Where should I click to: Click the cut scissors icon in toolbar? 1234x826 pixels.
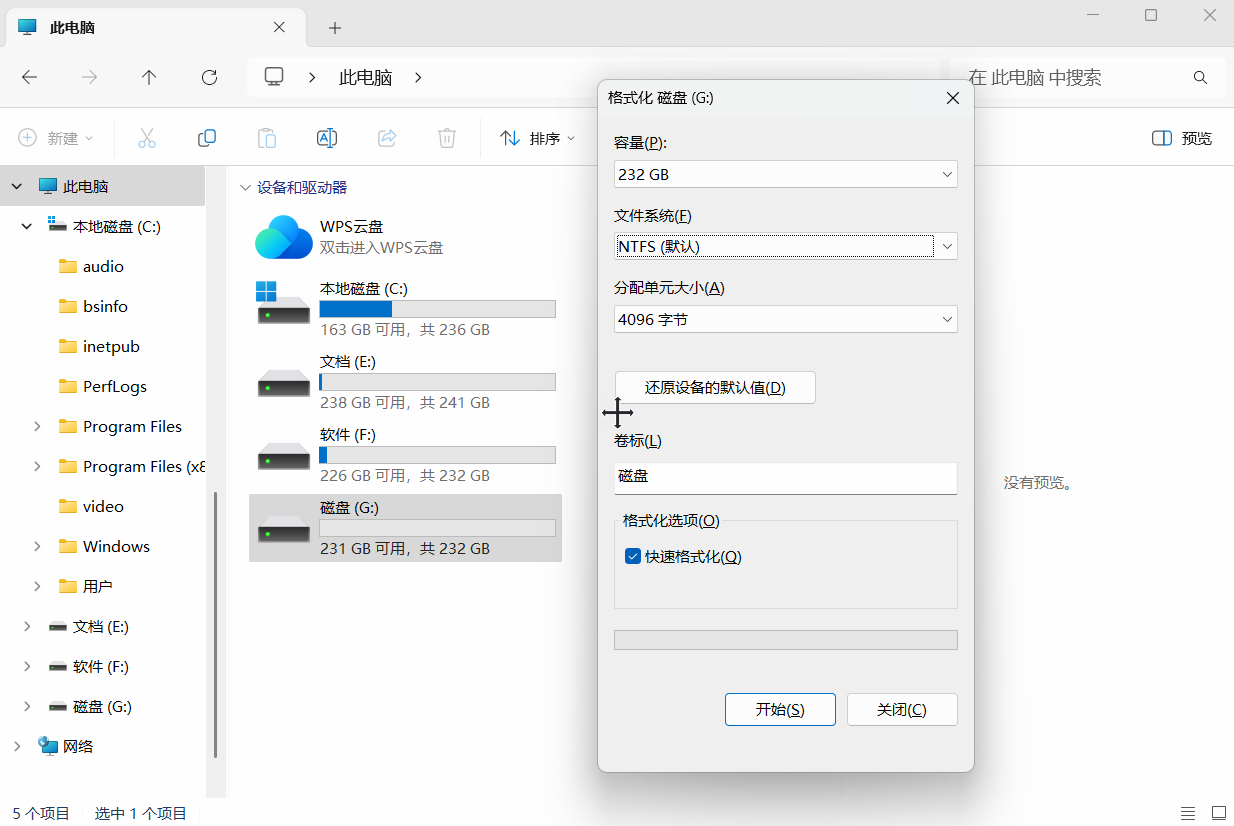tap(147, 138)
